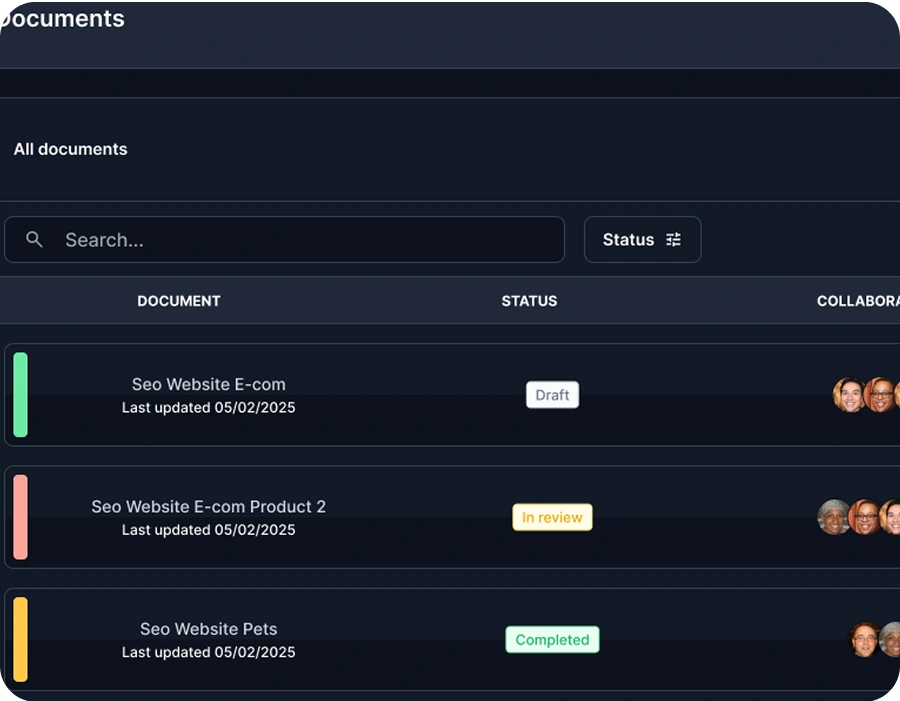Click first collaborator avatar on Product 2 row
Screen dimensions: 900x701
833,517
